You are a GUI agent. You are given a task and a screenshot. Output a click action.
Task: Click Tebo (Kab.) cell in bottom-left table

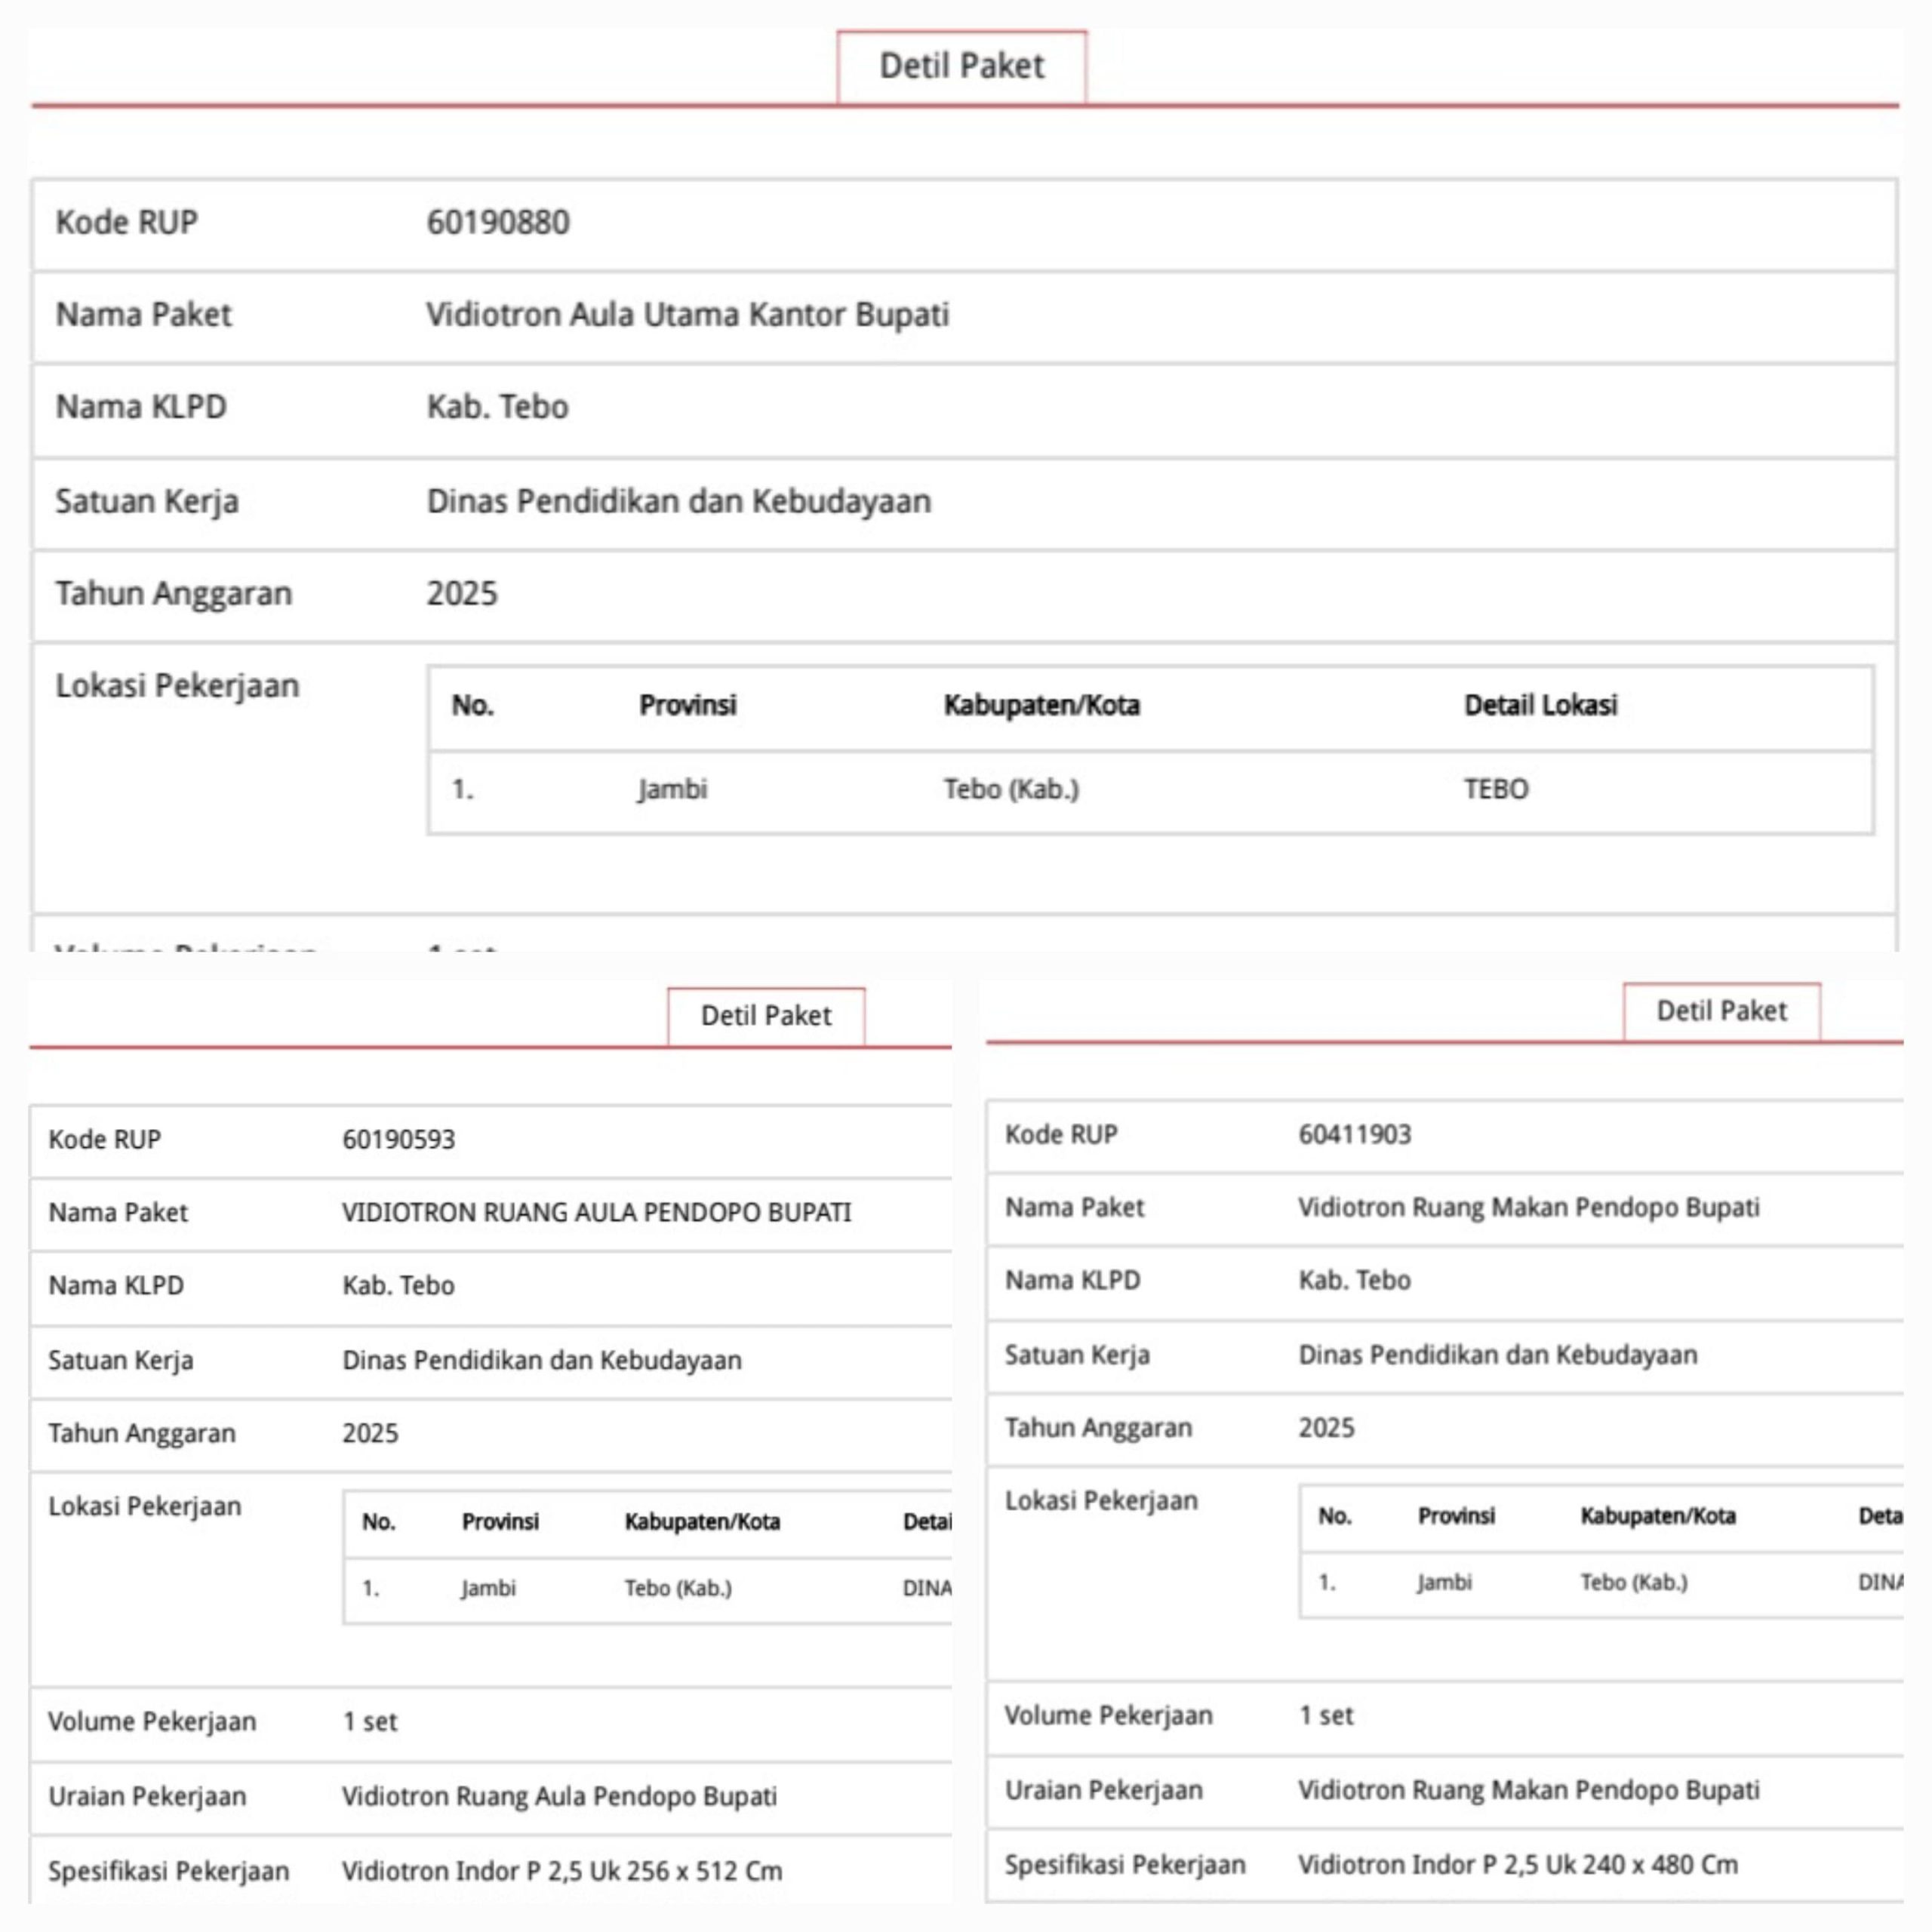pos(678,1589)
